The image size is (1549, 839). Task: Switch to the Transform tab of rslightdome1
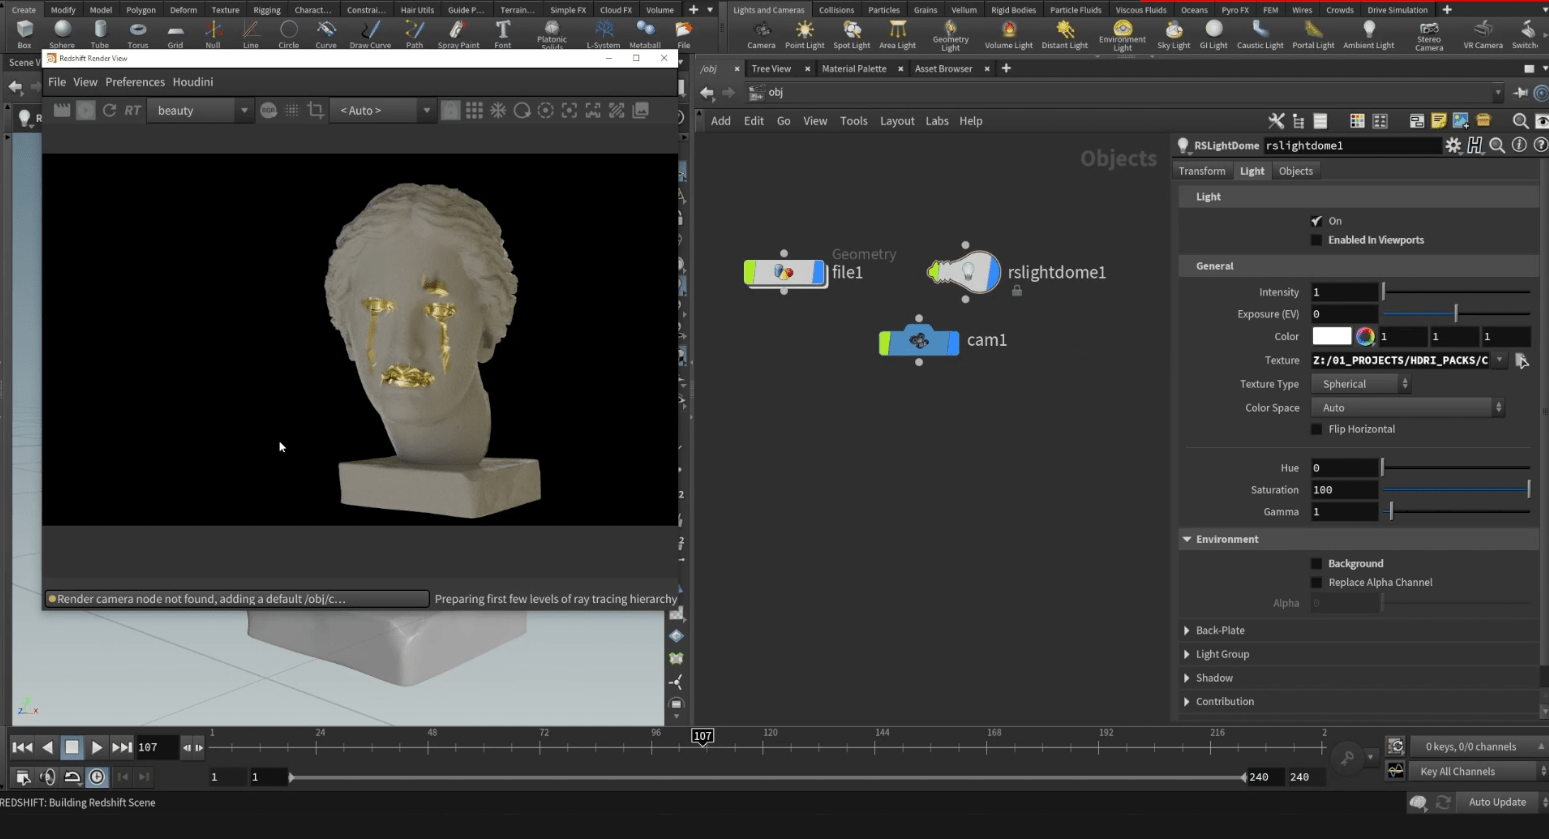tap(1201, 170)
